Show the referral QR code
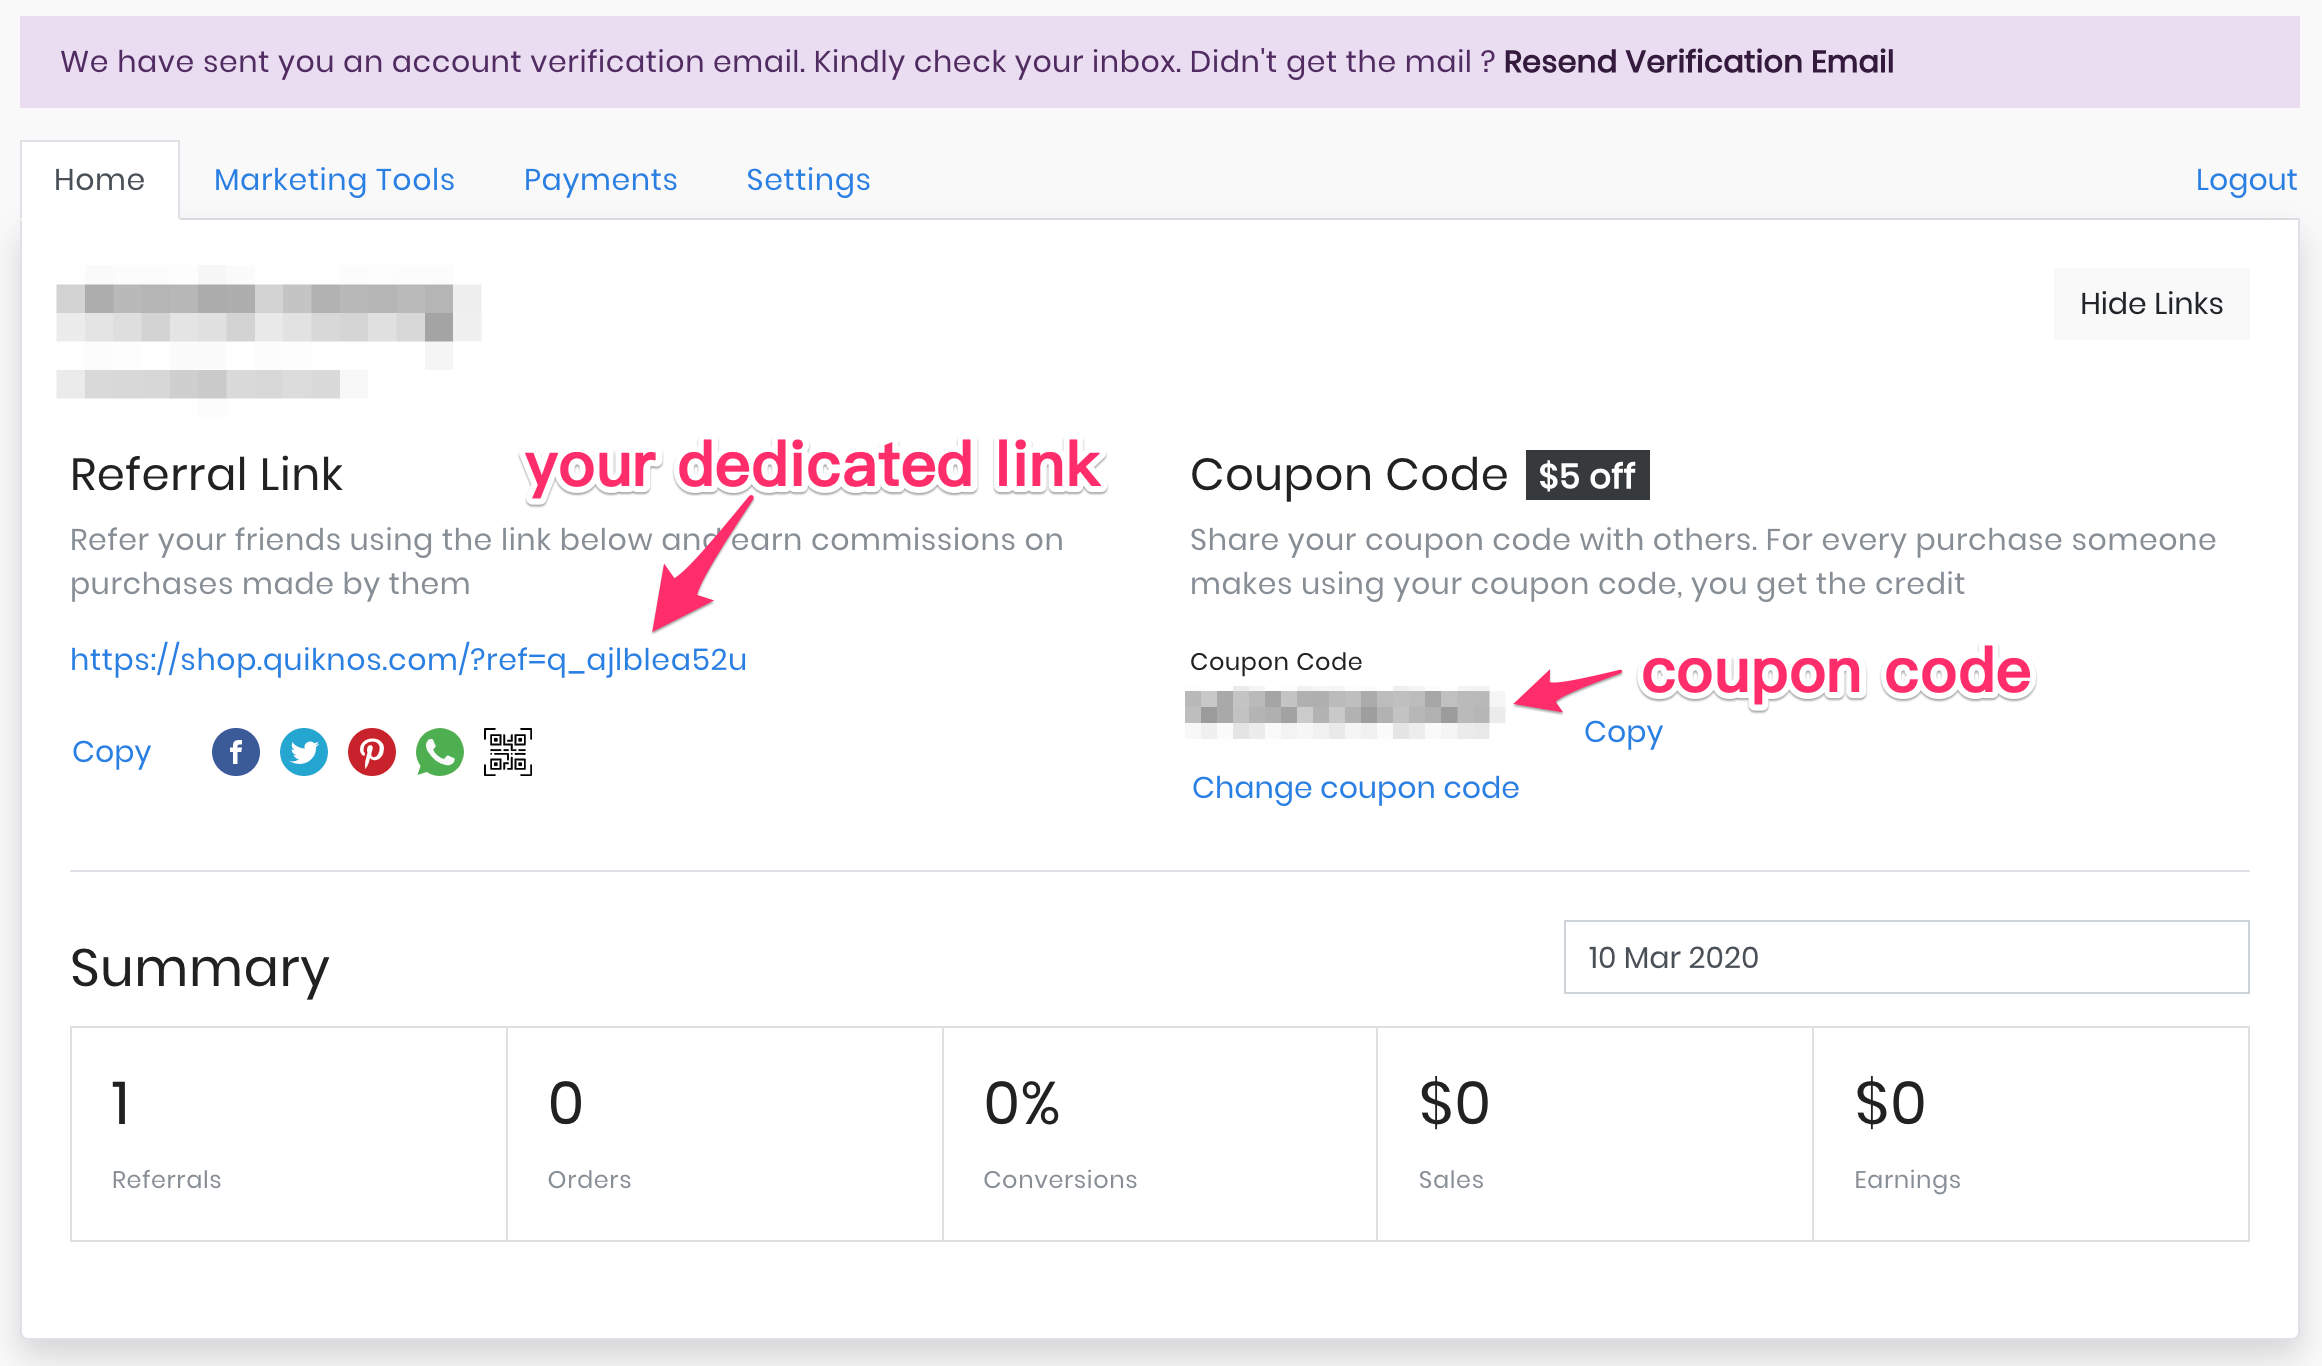Image resolution: width=2322 pixels, height=1366 pixels. [x=508, y=752]
